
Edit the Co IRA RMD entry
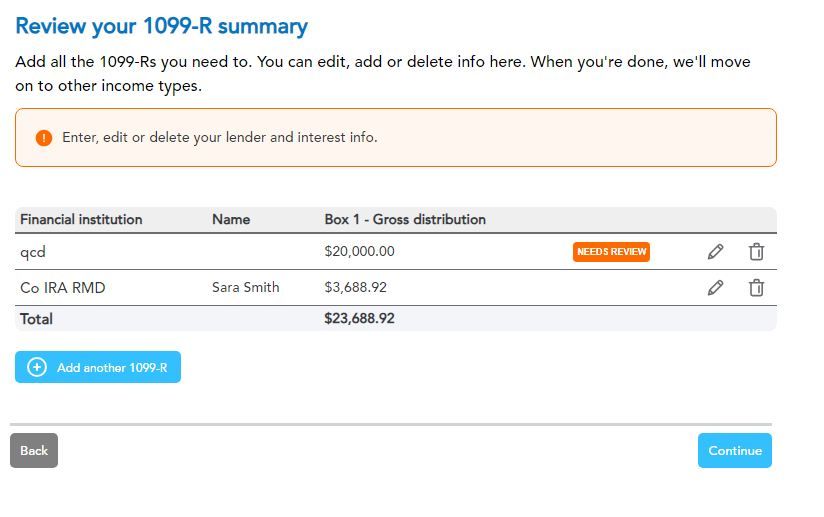715,288
